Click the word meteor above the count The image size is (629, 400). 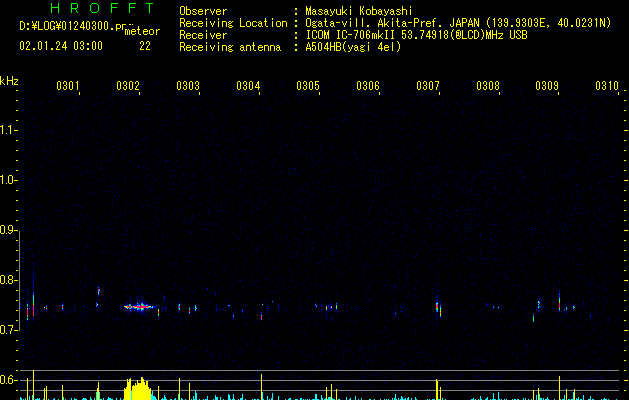142,31
